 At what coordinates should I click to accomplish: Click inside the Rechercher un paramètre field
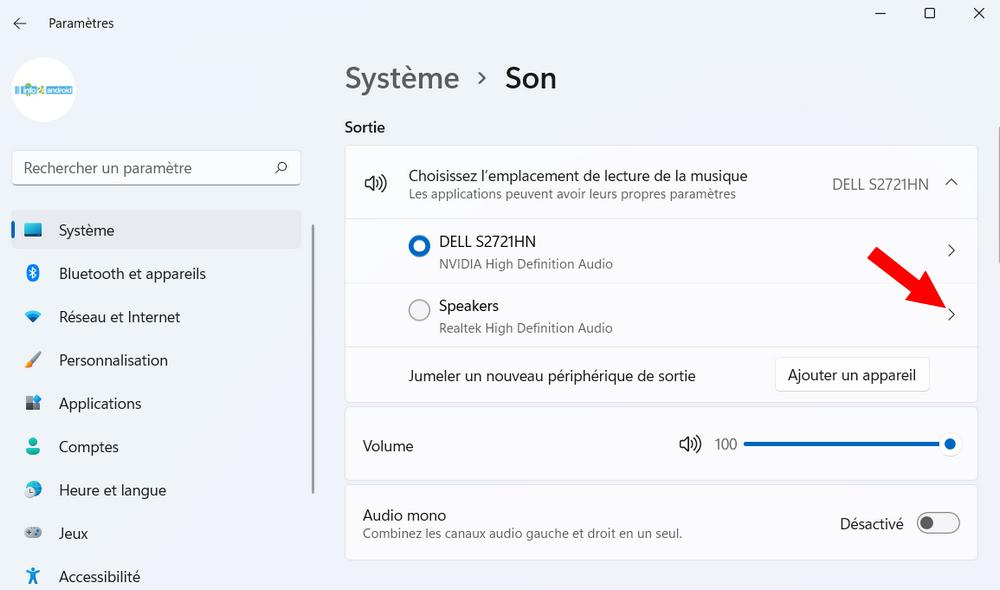pyautogui.click(x=150, y=167)
